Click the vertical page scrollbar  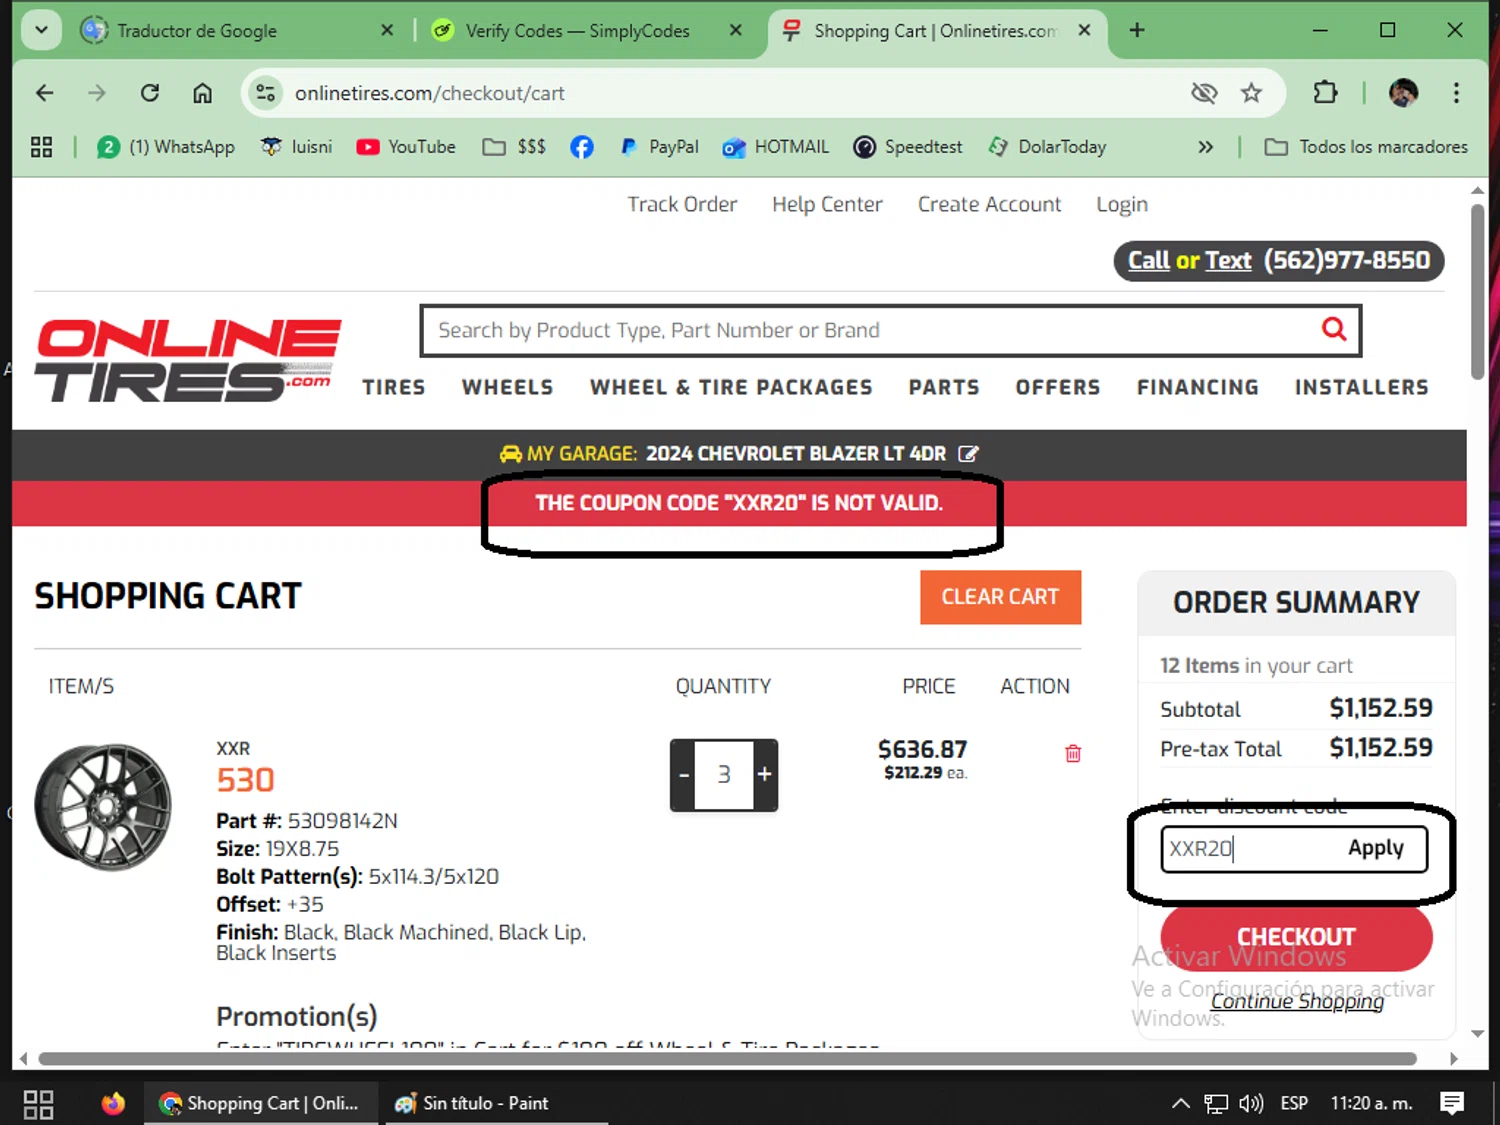(1477, 292)
